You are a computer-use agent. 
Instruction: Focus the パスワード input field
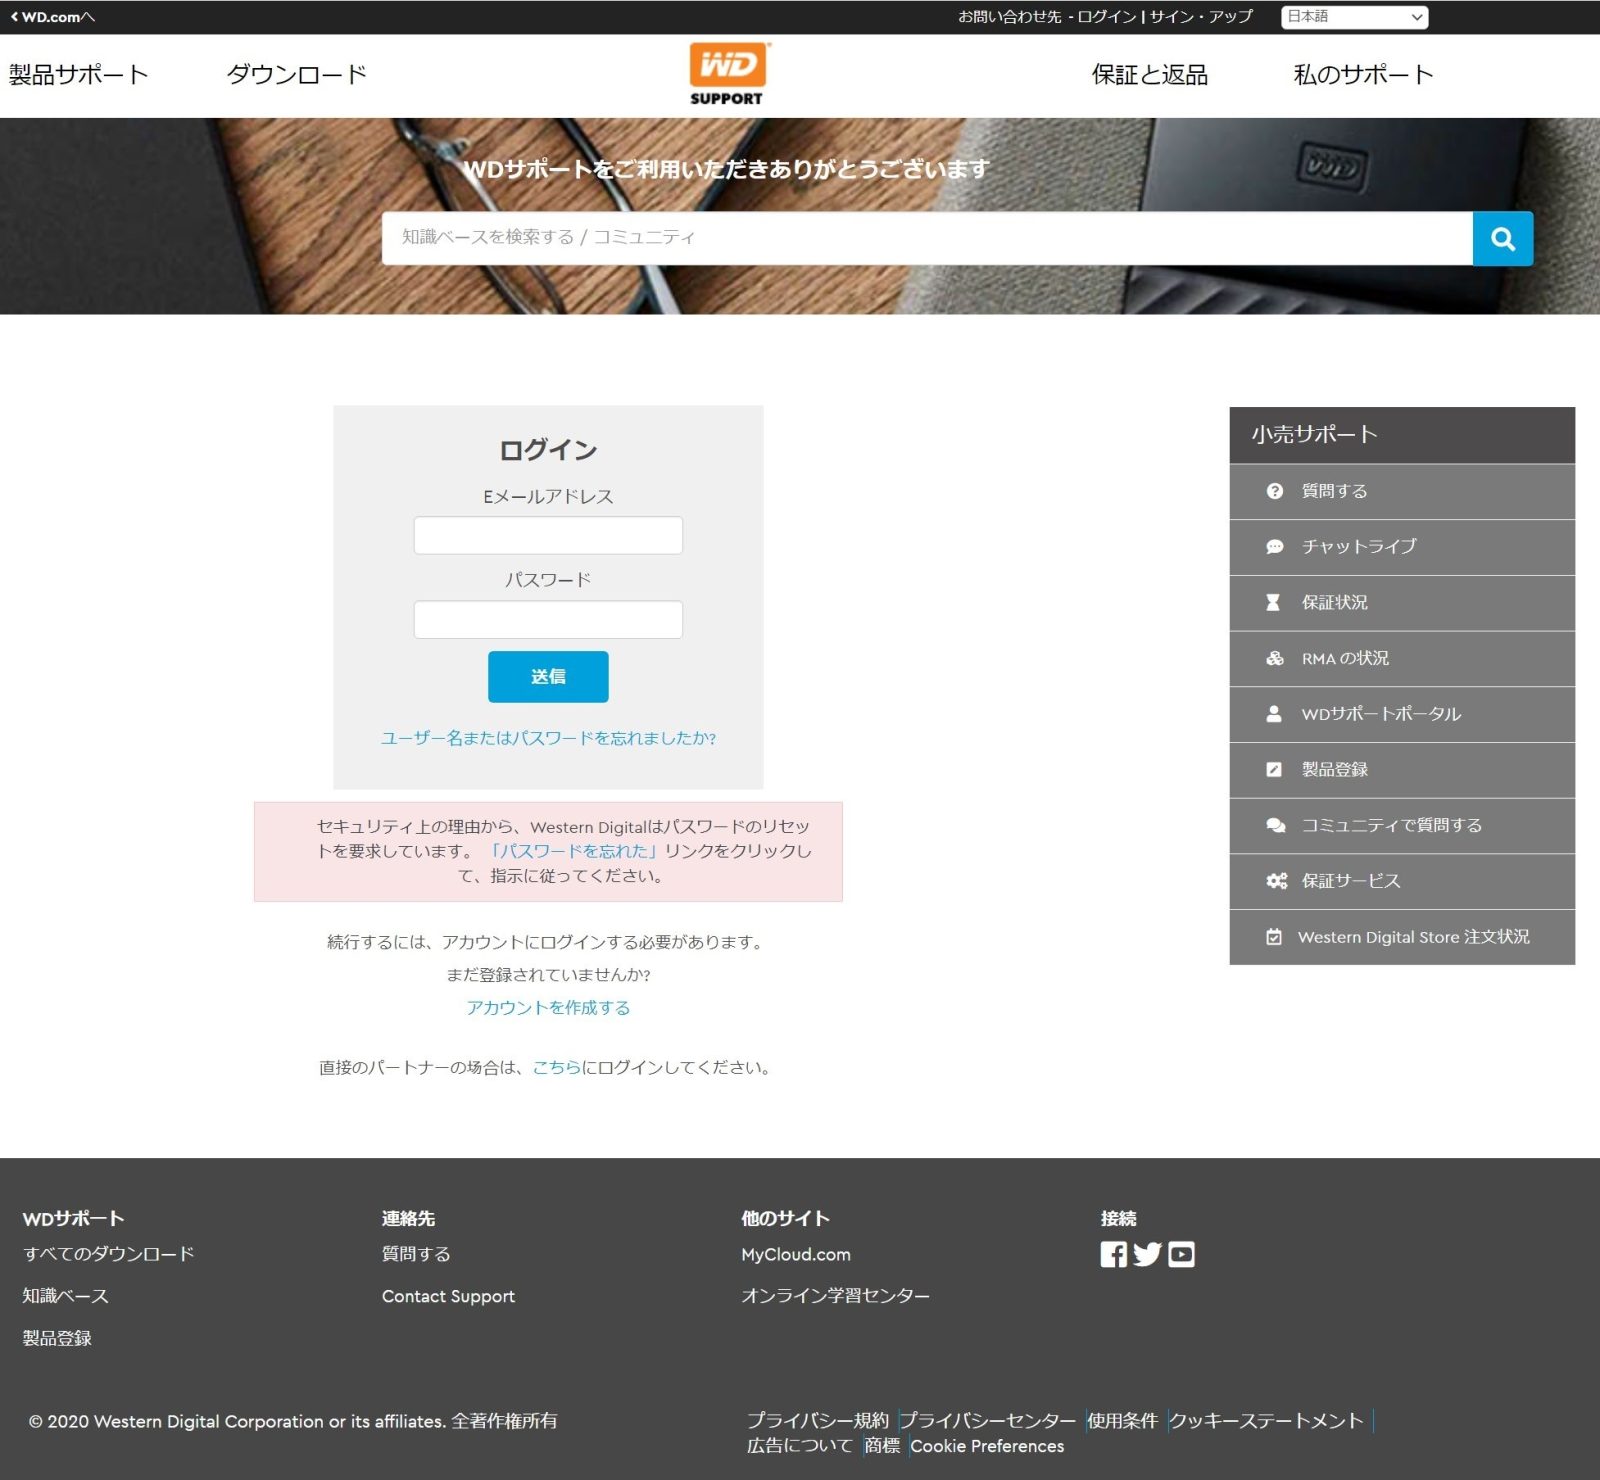[x=548, y=620]
